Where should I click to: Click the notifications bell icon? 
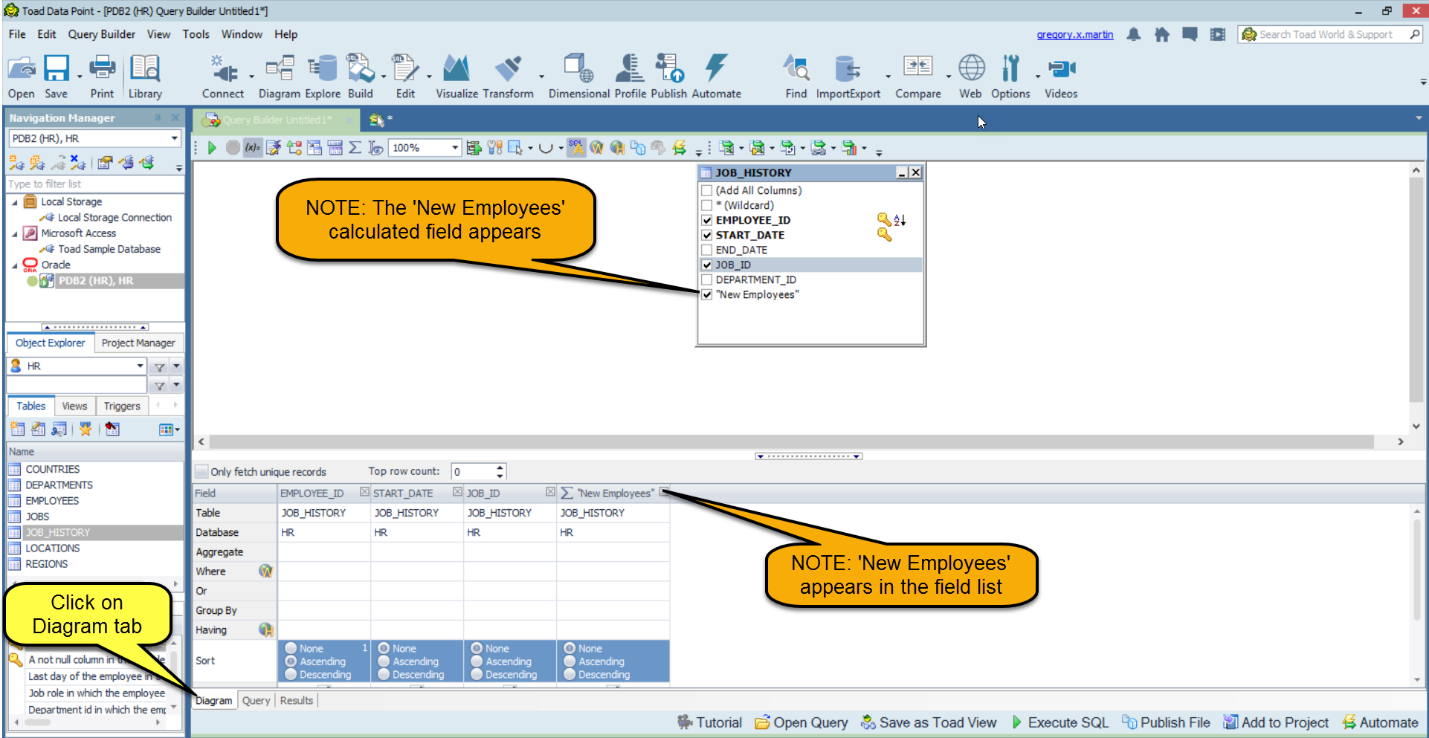[x=1134, y=34]
